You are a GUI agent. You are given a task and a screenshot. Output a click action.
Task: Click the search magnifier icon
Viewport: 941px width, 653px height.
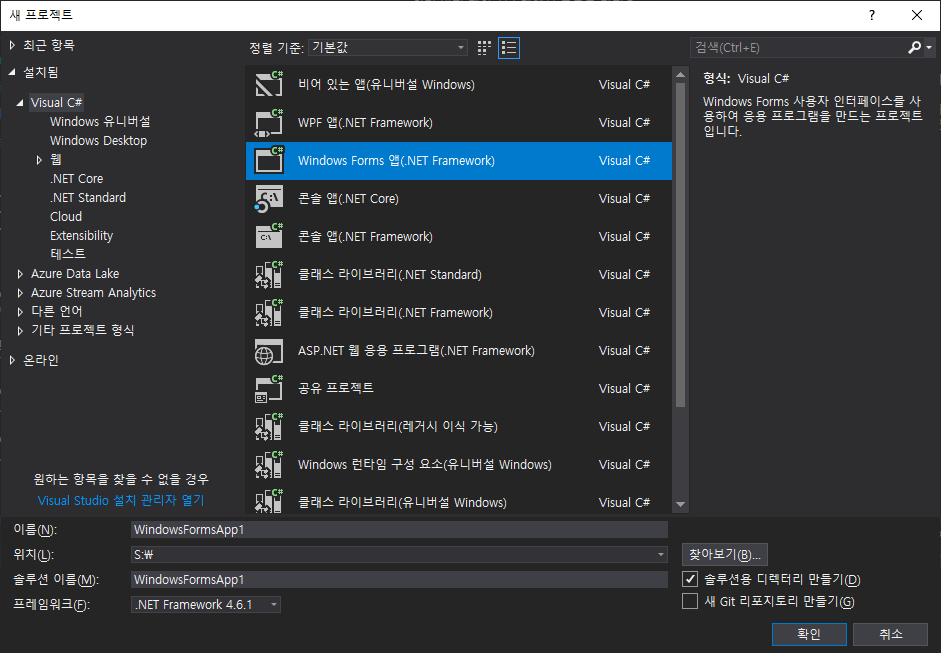pos(915,47)
